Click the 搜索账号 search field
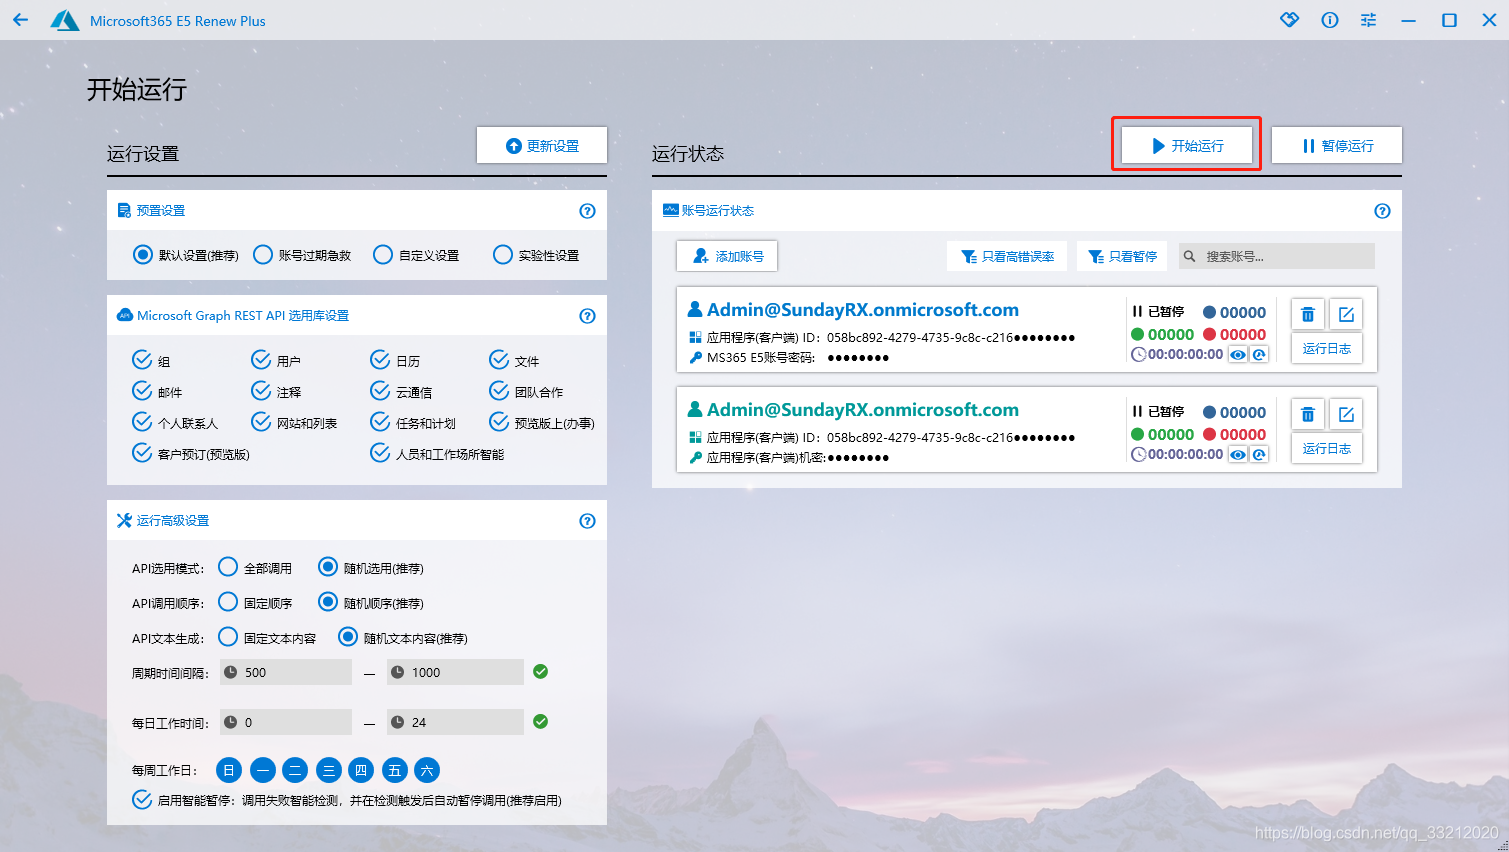Image resolution: width=1509 pixels, height=852 pixels. (1284, 256)
